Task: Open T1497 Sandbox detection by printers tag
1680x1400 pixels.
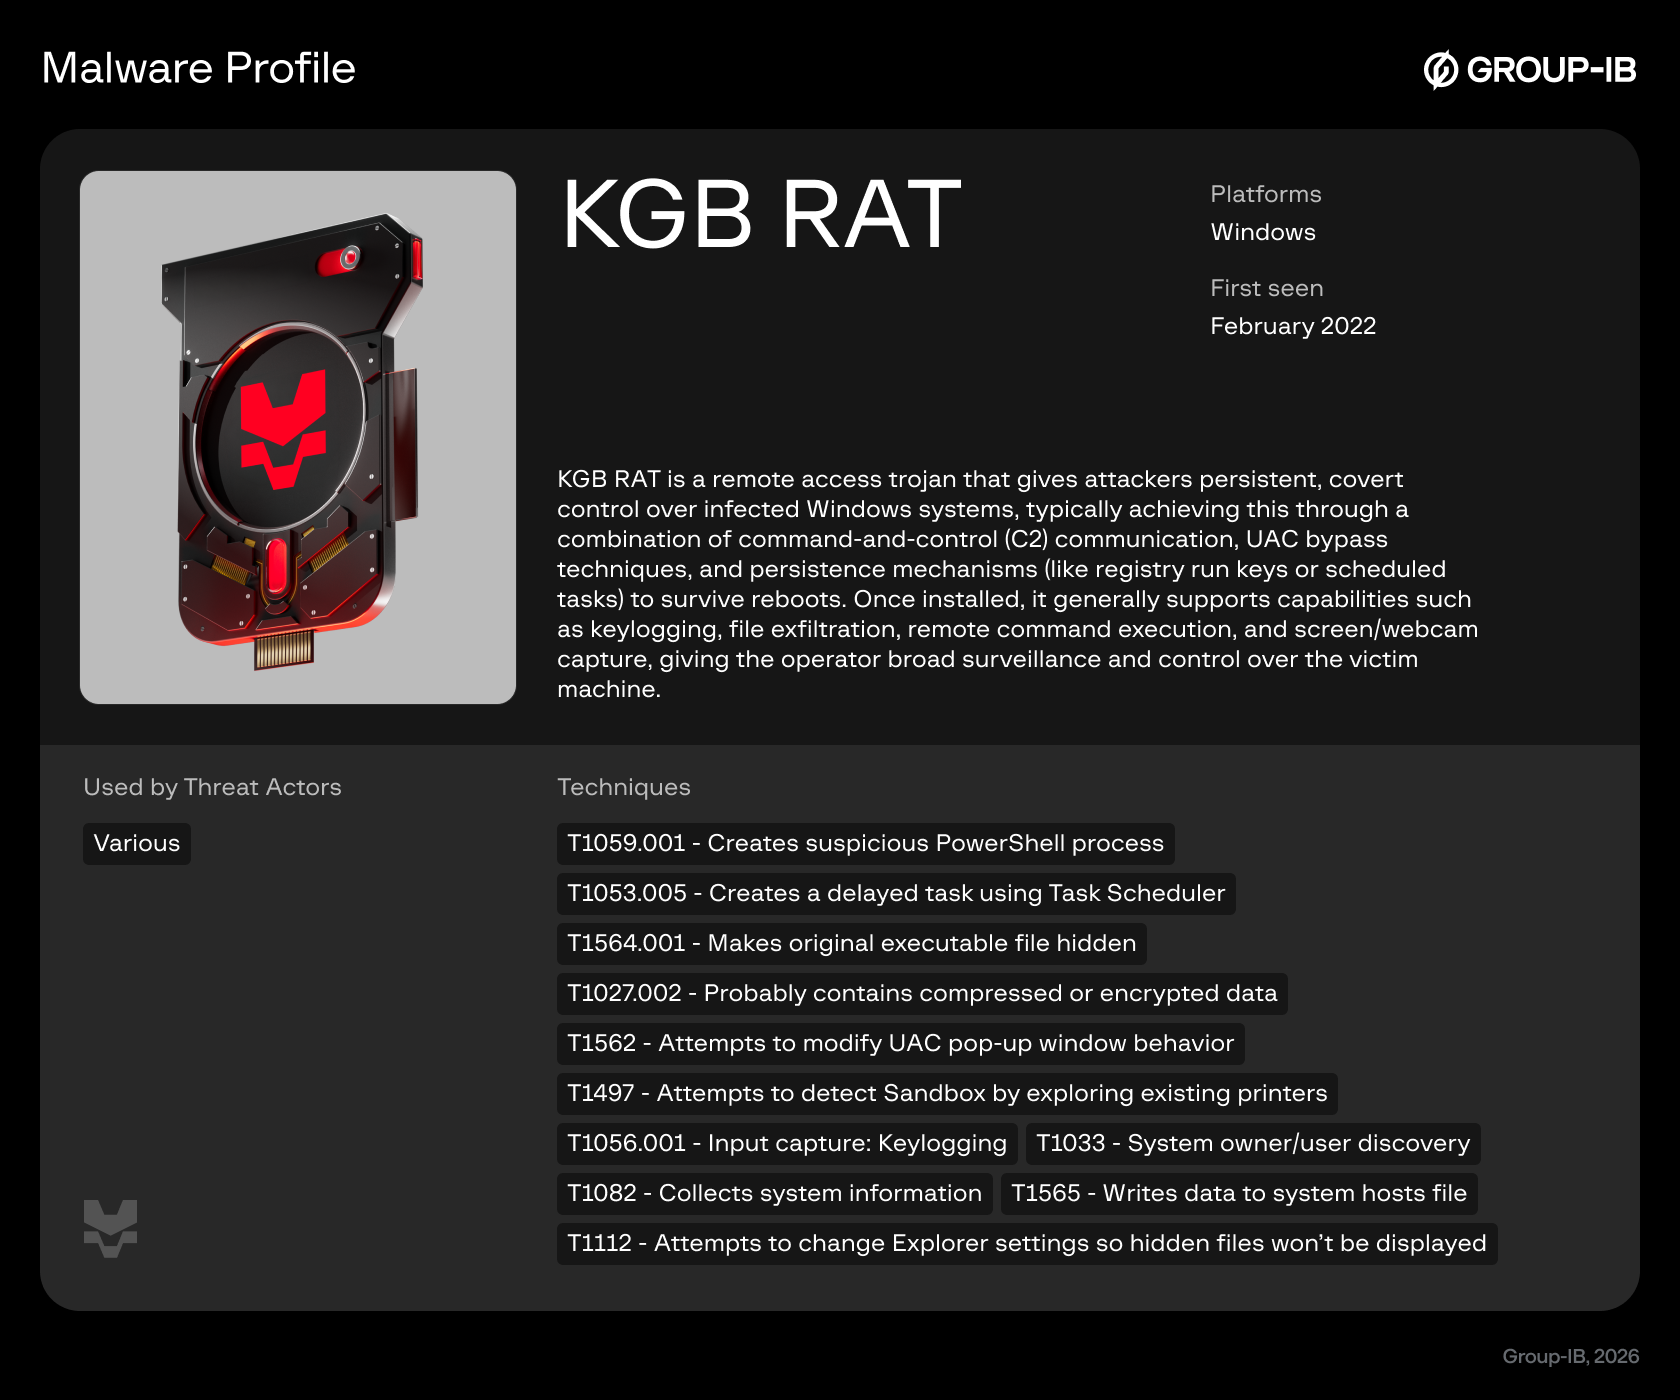Action: point(947,1093)
